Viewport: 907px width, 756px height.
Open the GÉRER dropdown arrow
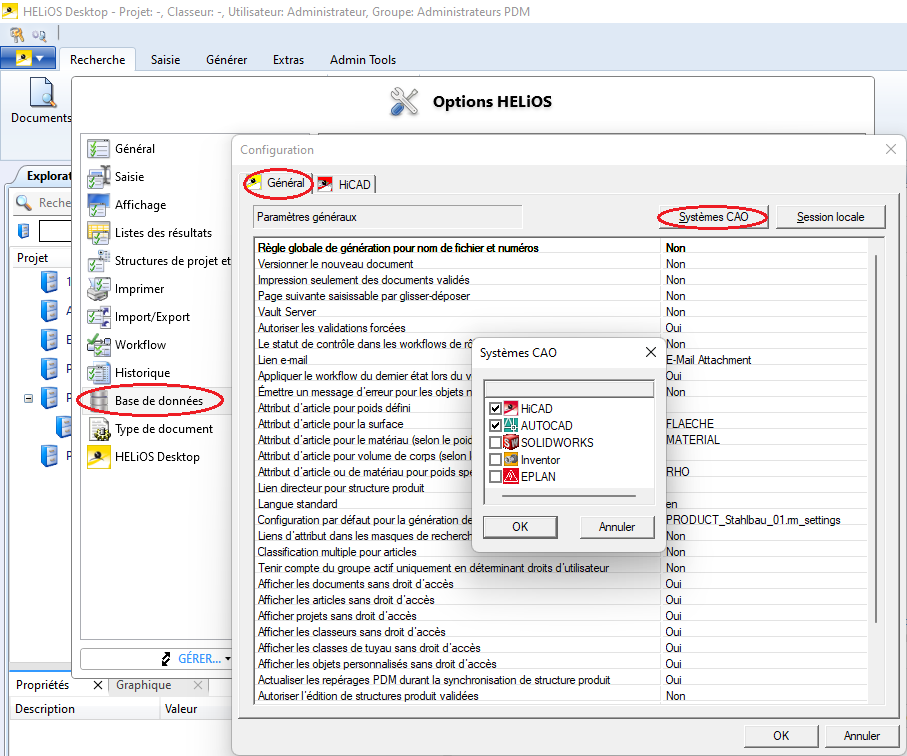click(x=228, y=659)
